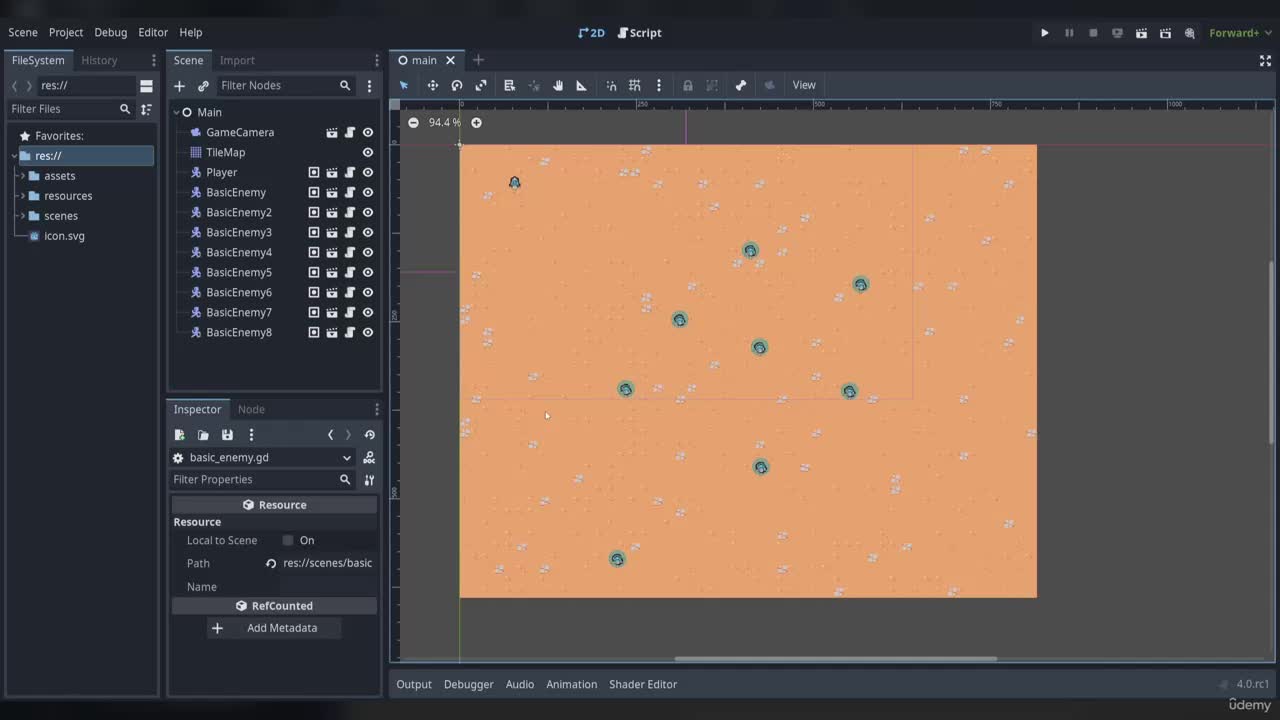Toggle TileMap visibility eye
Image resolution: width=1280 pixels, height=720 pixels.
[x=368, y=152]
